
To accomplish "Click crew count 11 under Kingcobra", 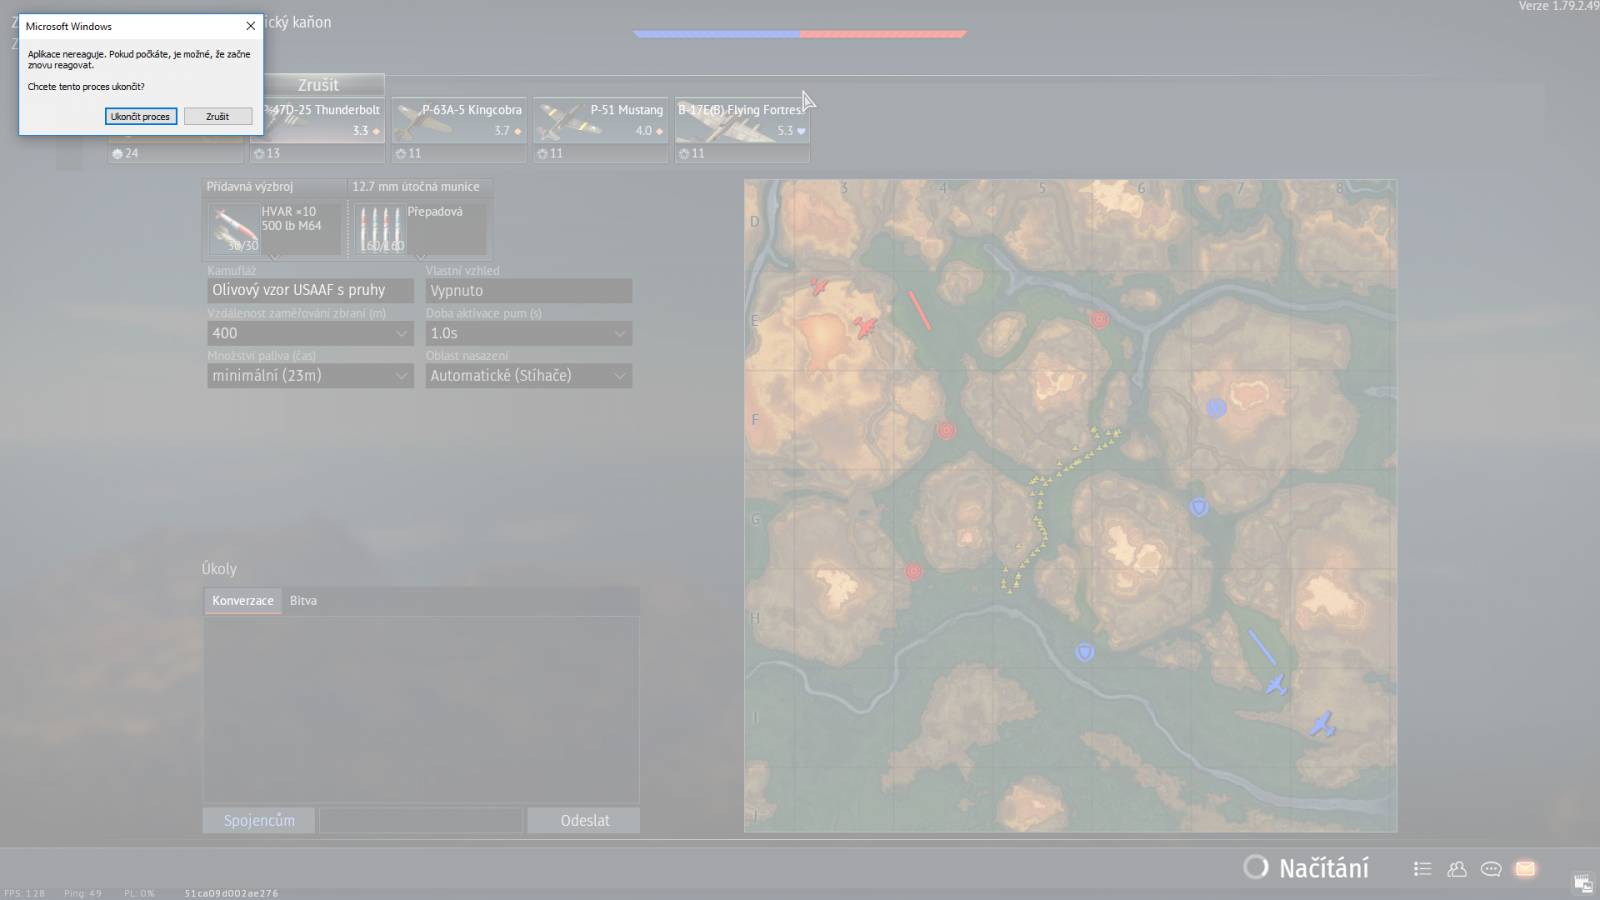I will click(x=408, y=153).
